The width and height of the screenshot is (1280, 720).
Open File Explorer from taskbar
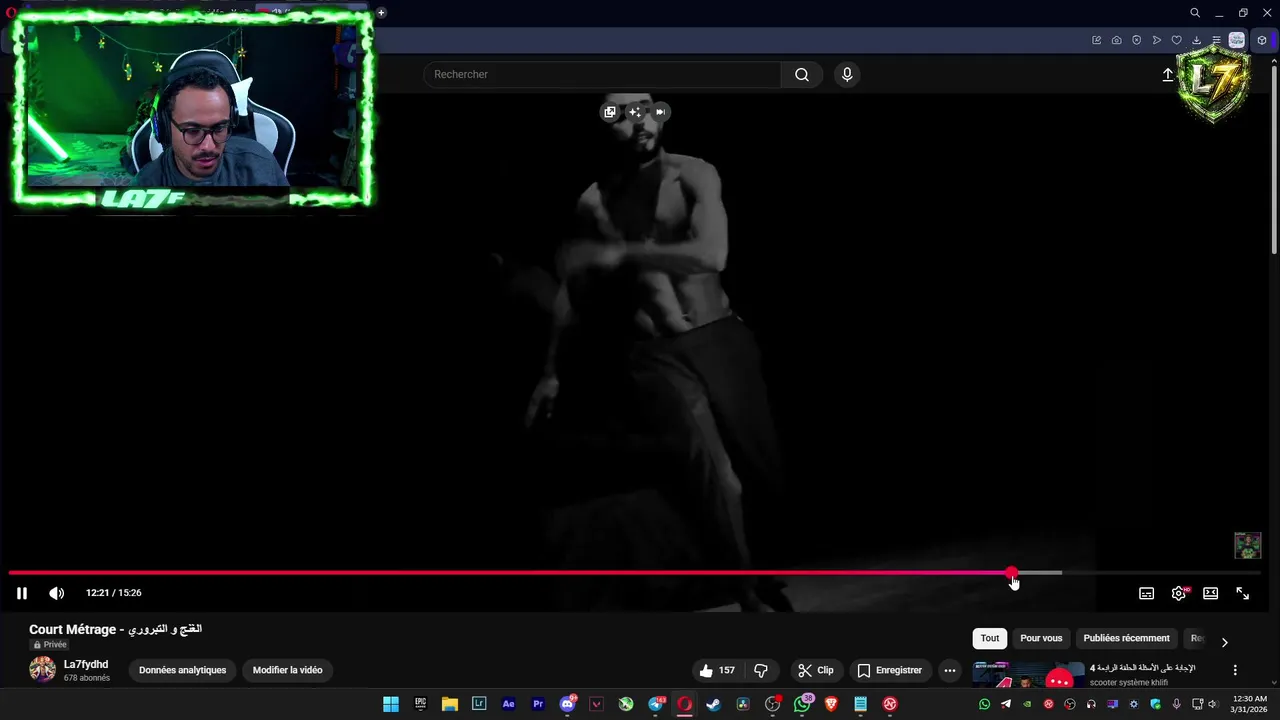click(x=450, y=704)
